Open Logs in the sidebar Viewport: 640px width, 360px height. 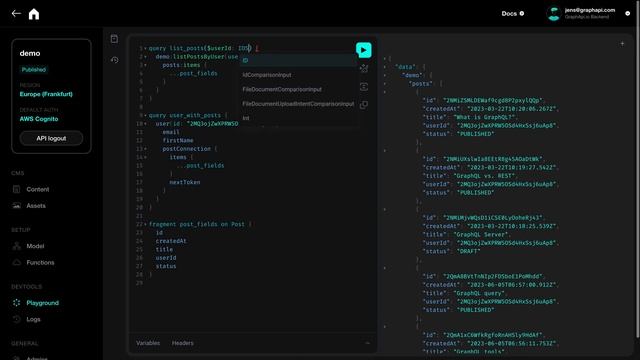(x=33, y=319)
